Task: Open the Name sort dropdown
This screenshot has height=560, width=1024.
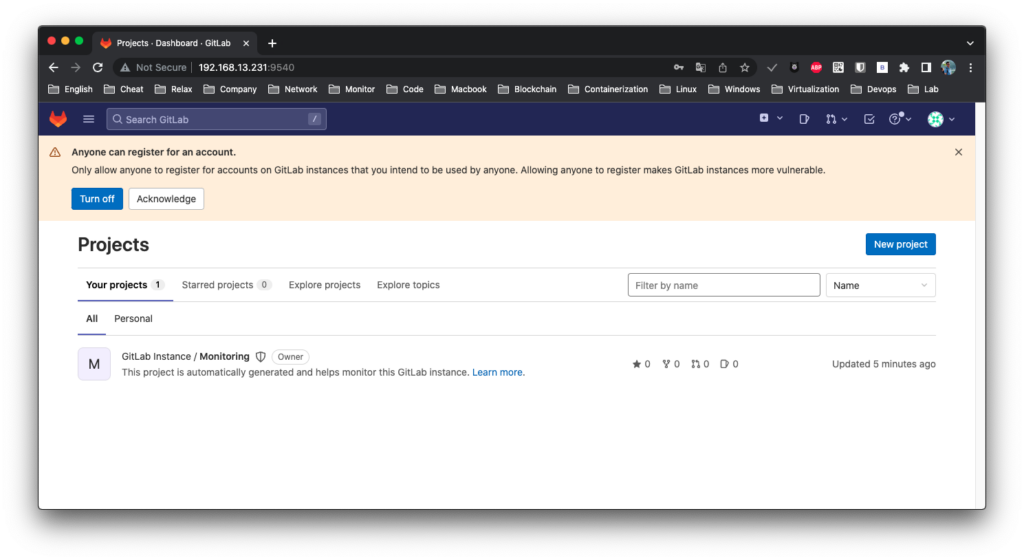Action: tap(880, 285)
